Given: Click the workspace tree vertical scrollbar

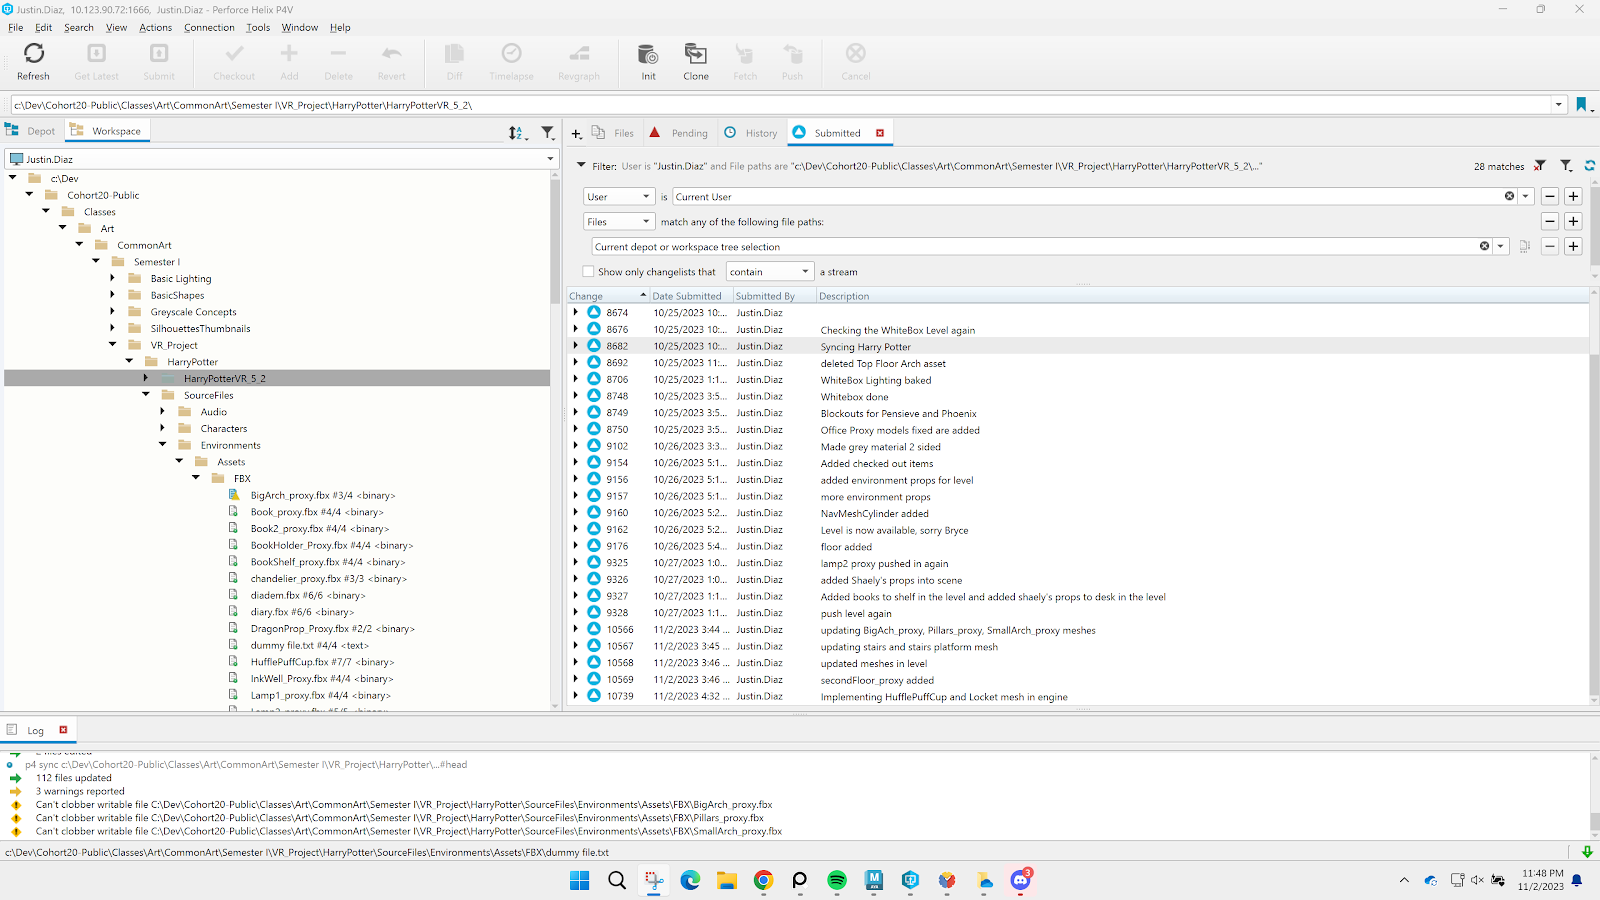Looking at the screenshot, I should pos(555,240).
